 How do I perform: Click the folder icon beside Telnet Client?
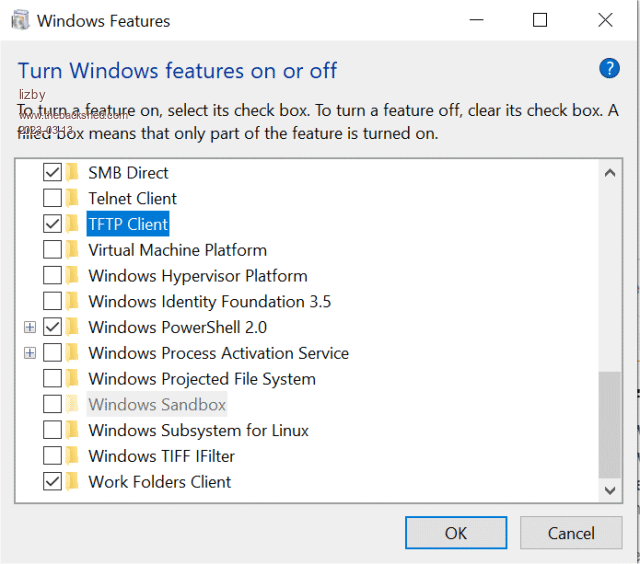[x=73, y=198]
